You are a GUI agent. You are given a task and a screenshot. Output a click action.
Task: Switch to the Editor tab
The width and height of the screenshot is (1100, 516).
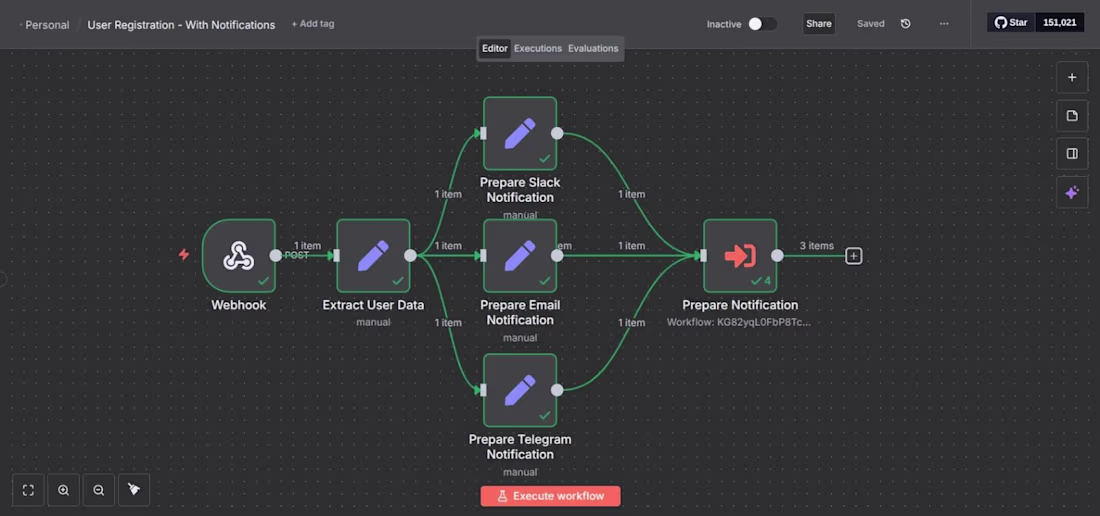pos(495,48)
